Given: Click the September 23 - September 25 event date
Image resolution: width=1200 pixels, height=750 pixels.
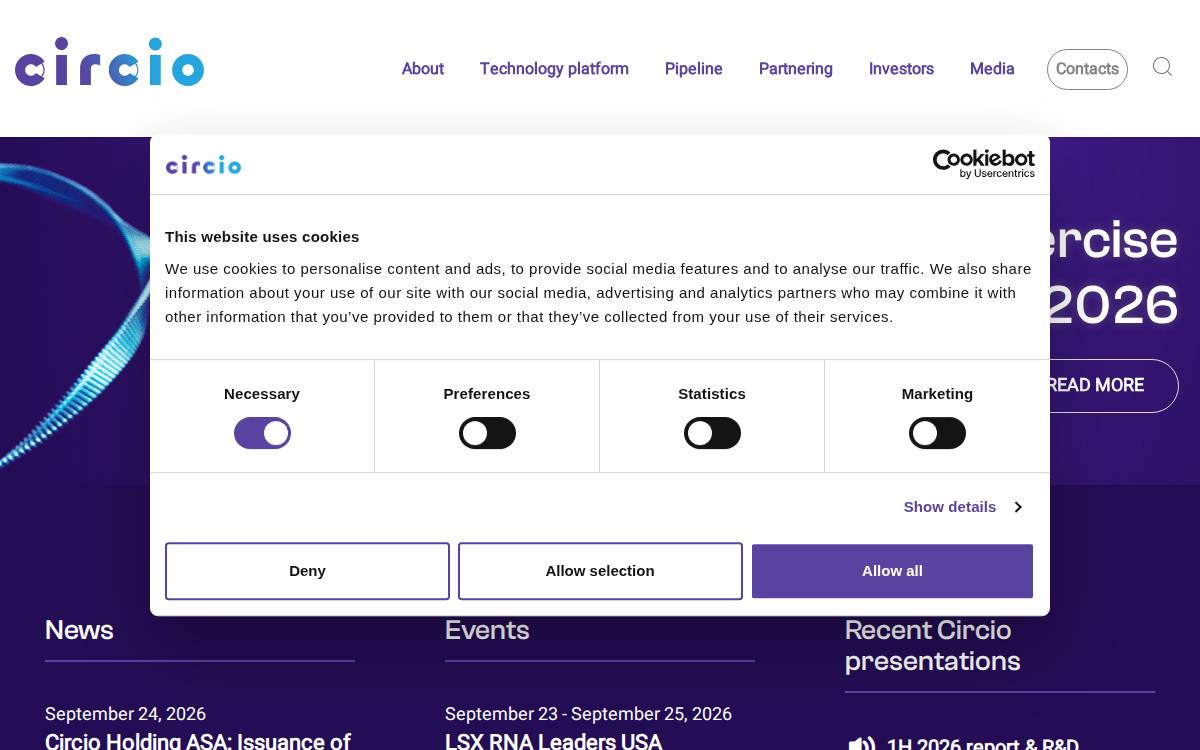Looking at the screenshot, I should (x=588, y=714).
